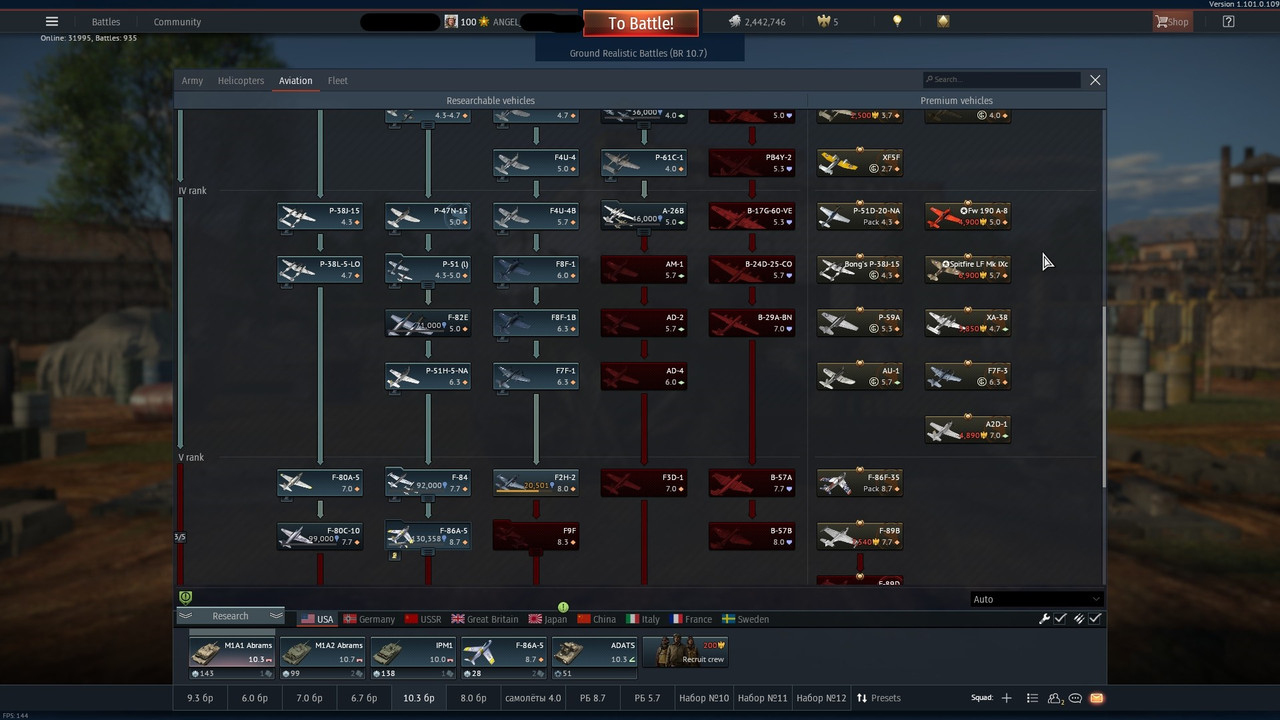Select the XF5F premium aircraft
The height and width of the screenshot is (720, 1280).
pos(860,163)
